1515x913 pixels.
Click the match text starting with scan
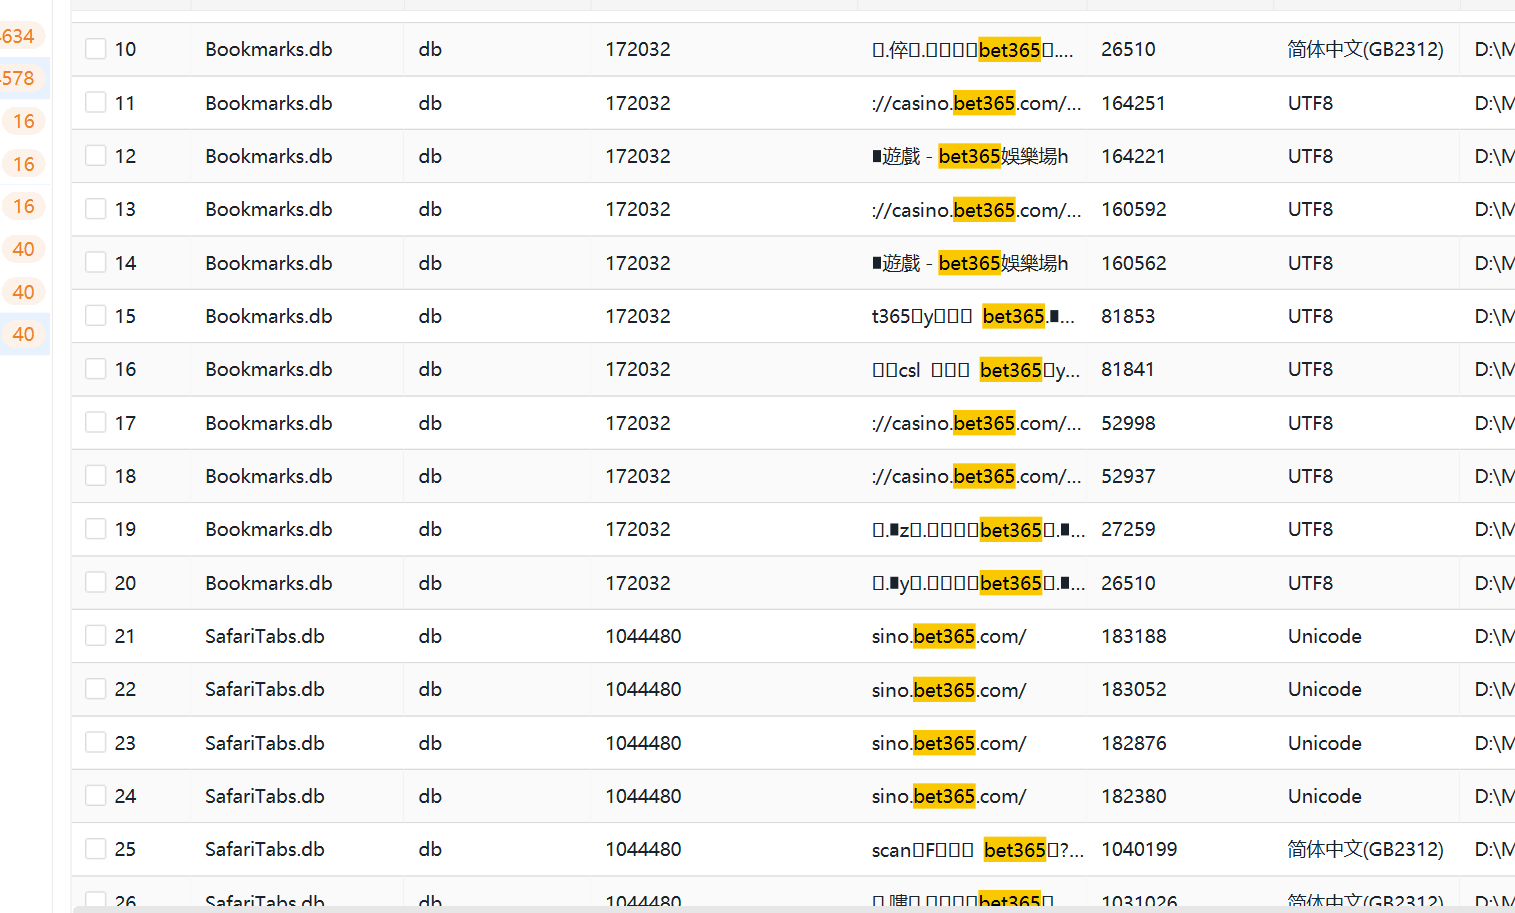click(x=978, y=849)
